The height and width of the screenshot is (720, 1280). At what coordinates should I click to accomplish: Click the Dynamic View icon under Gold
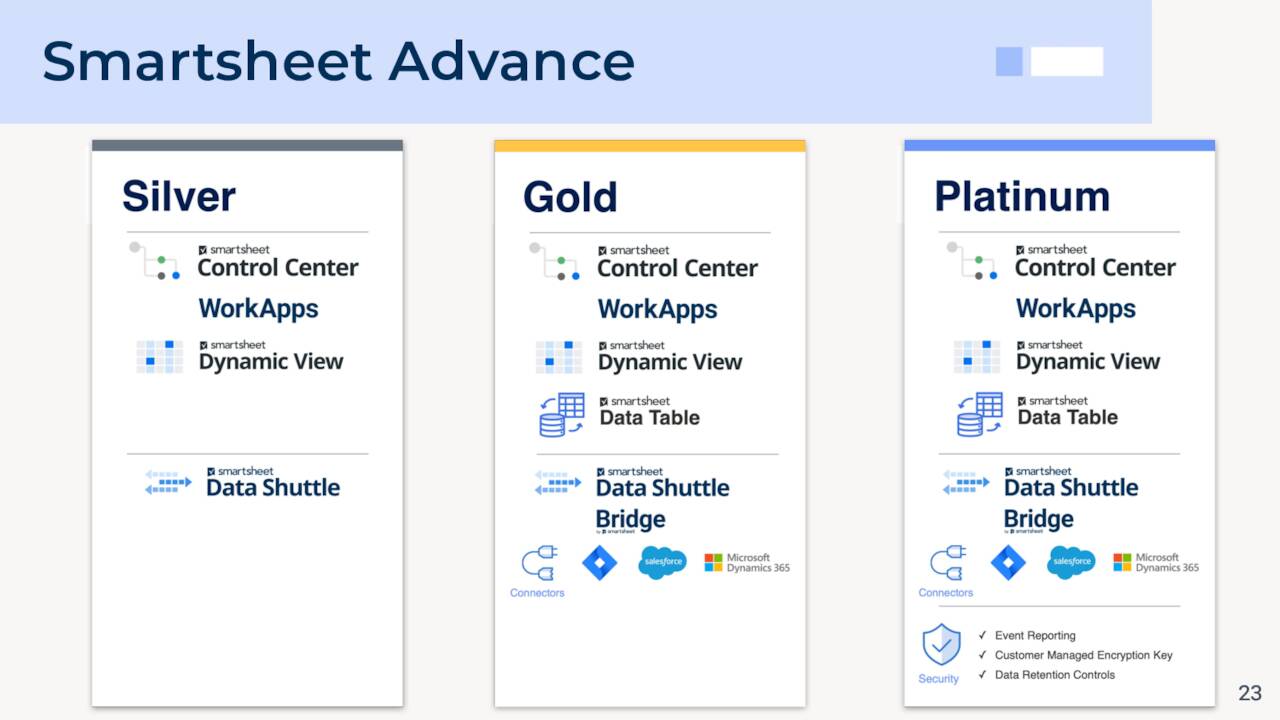(x=560, y=357)
